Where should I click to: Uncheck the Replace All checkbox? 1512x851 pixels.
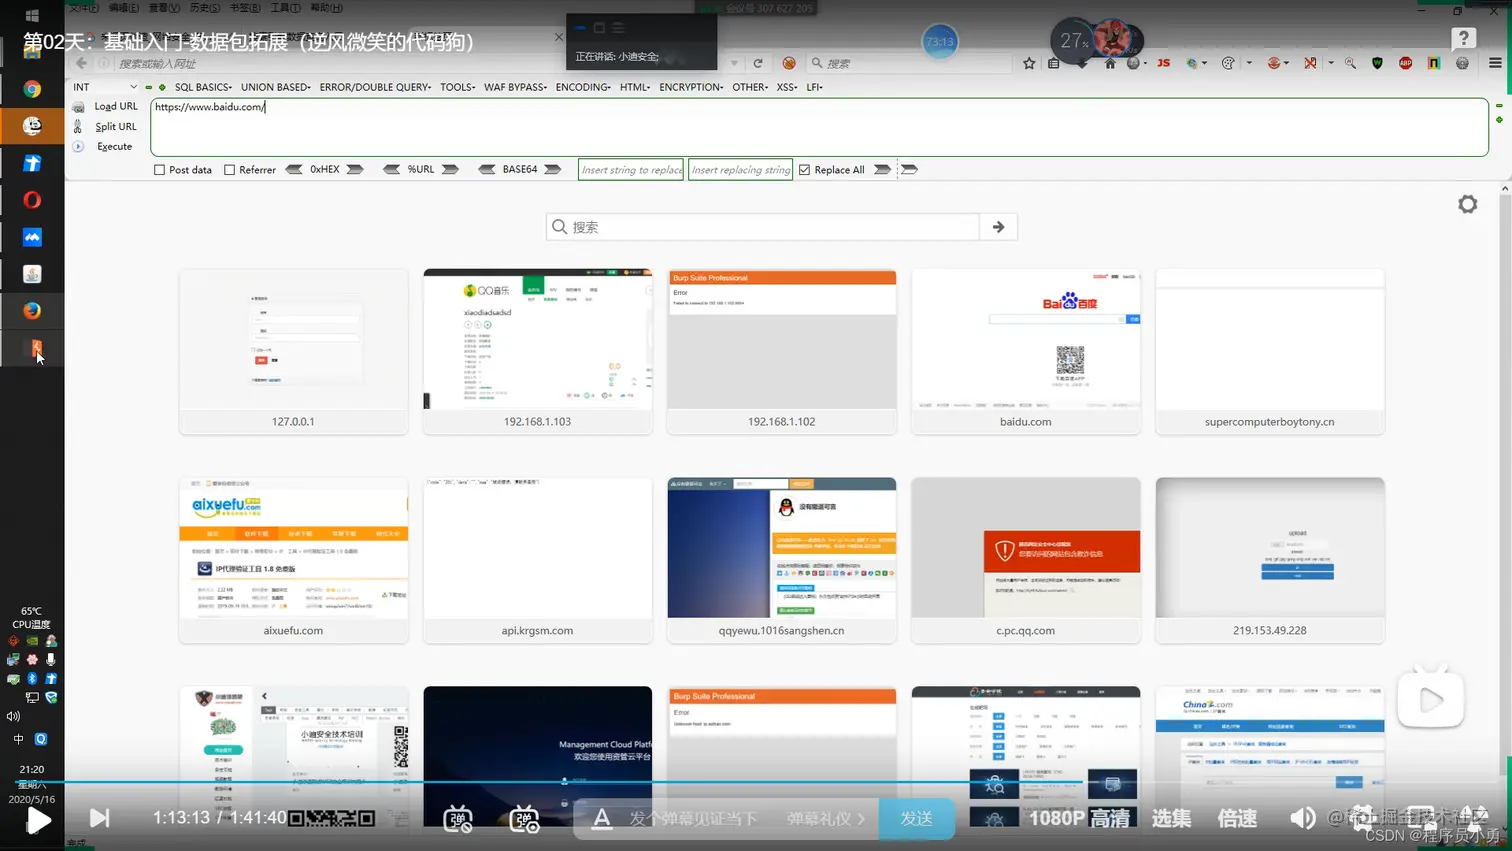coord(804,170)
